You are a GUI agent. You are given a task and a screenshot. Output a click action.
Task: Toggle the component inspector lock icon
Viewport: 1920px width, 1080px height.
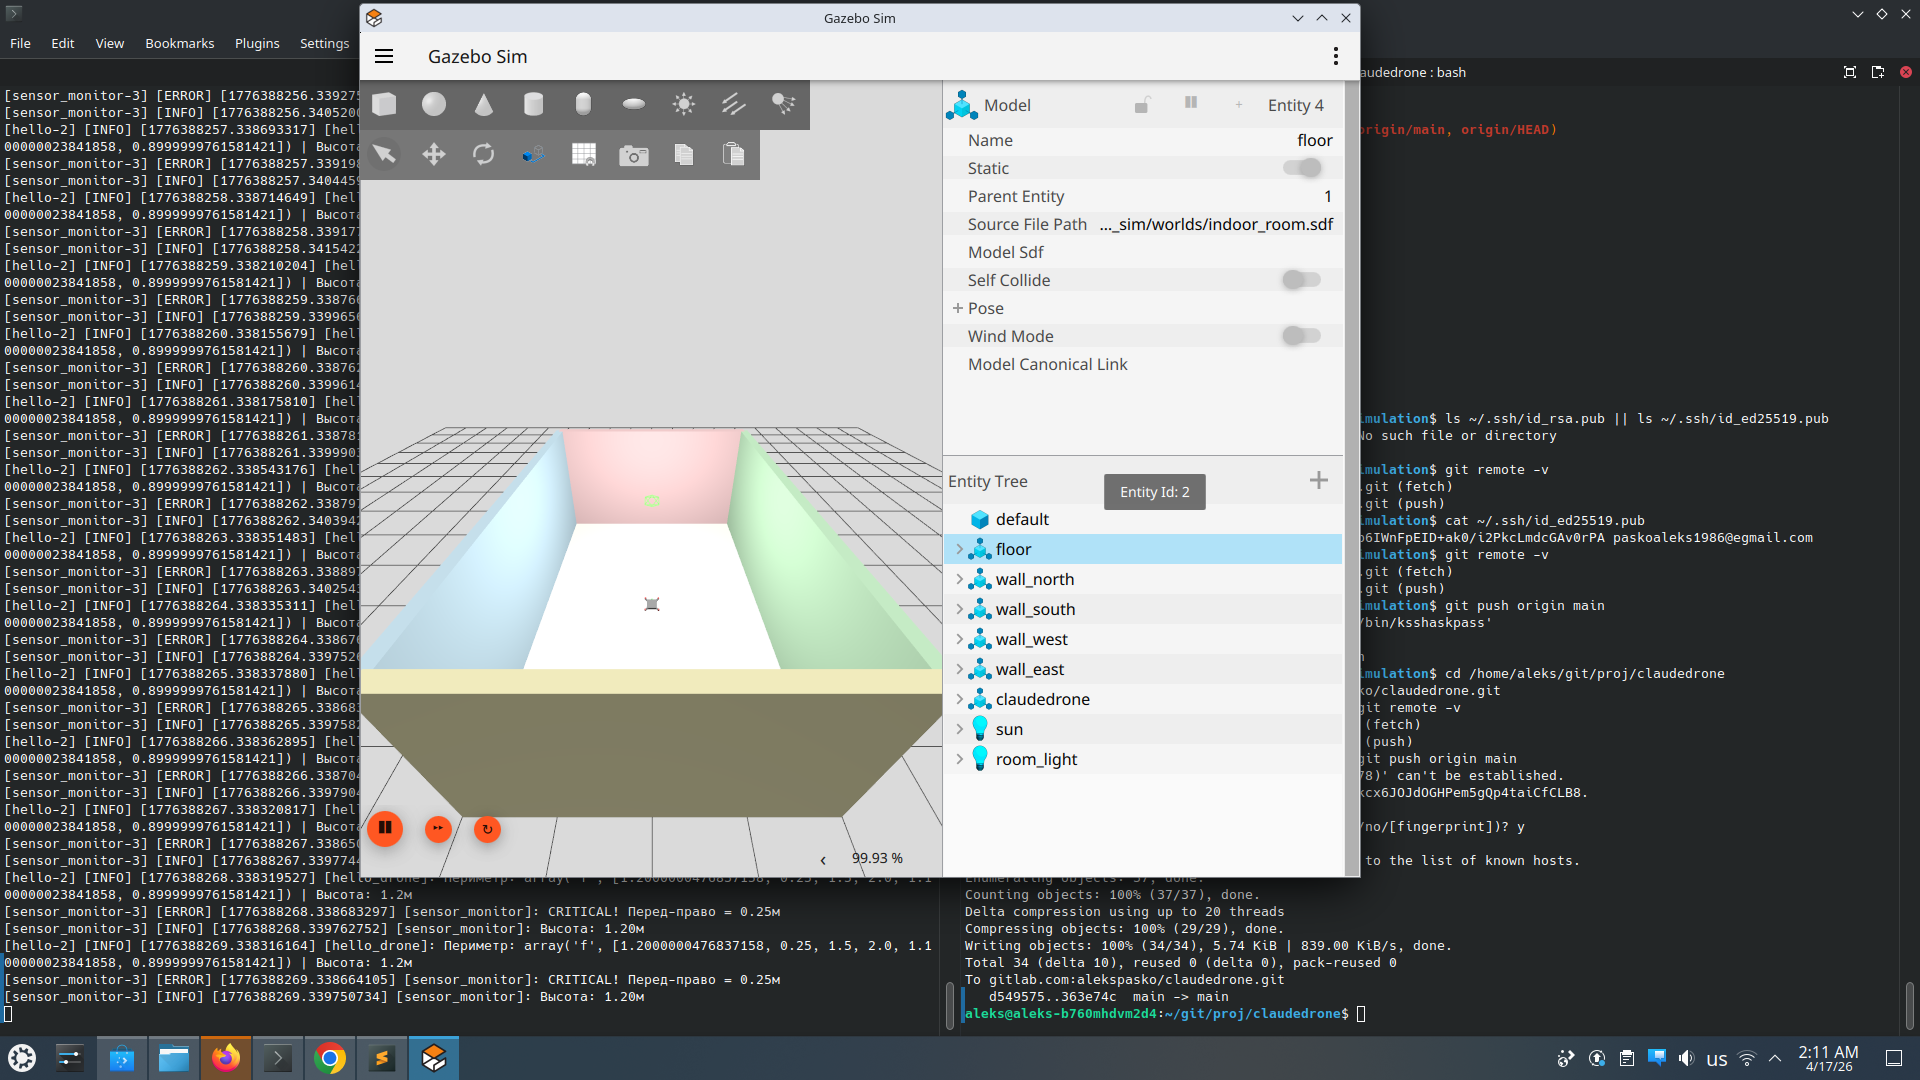click(1142, 104)
